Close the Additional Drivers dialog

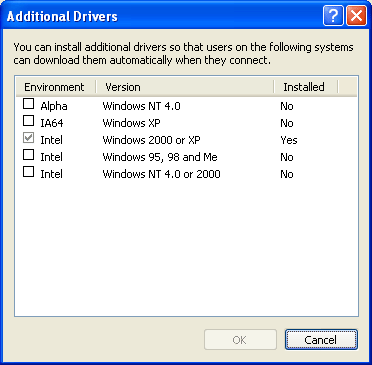[356, 15]
